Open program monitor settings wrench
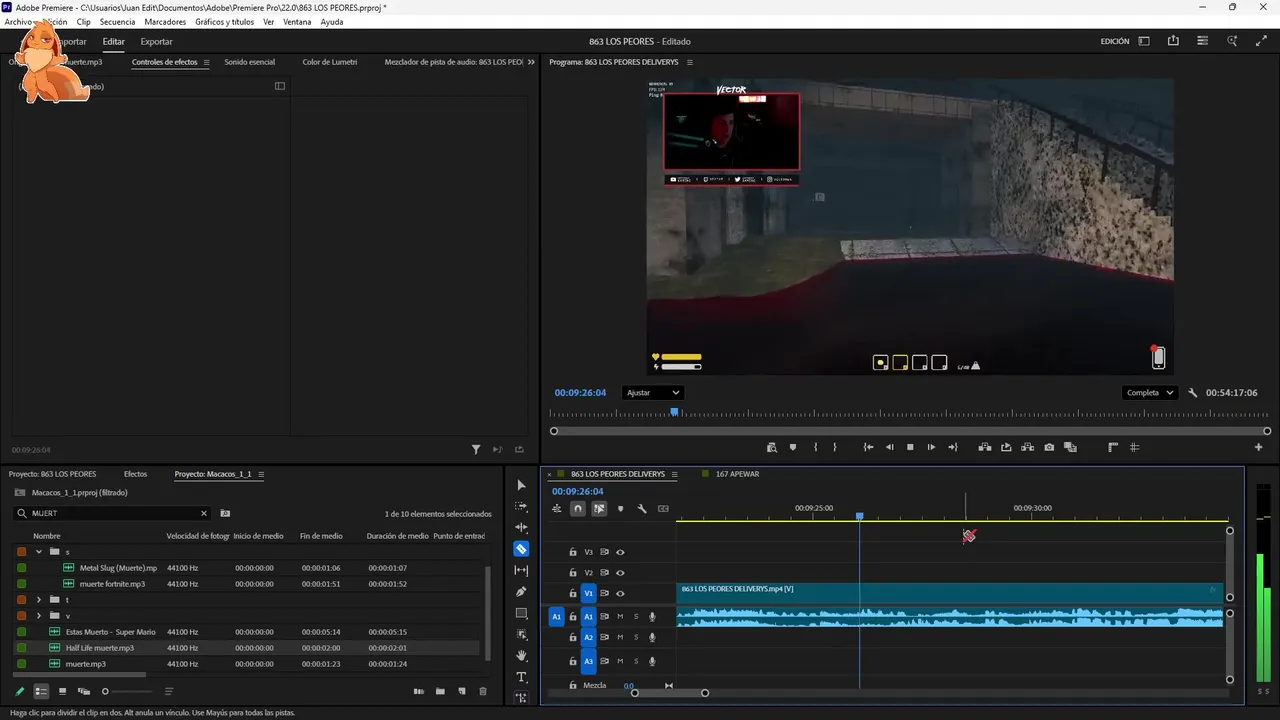Image resolution: width=1280 pixels, height=720 pixels. pos(1193,393)
